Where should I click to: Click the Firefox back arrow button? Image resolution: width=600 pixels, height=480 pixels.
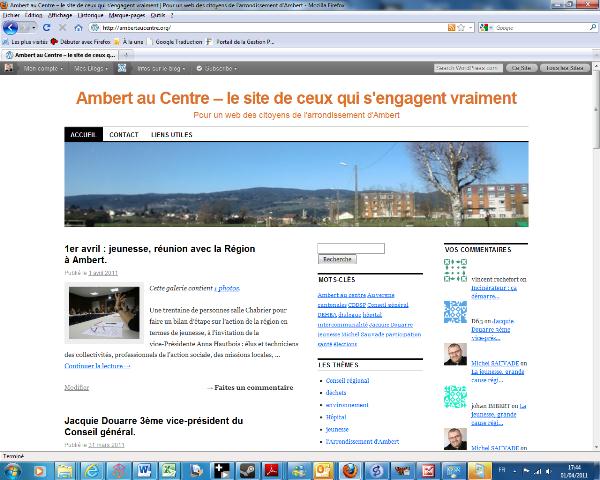pyautogui.click(x=10, y=28)
